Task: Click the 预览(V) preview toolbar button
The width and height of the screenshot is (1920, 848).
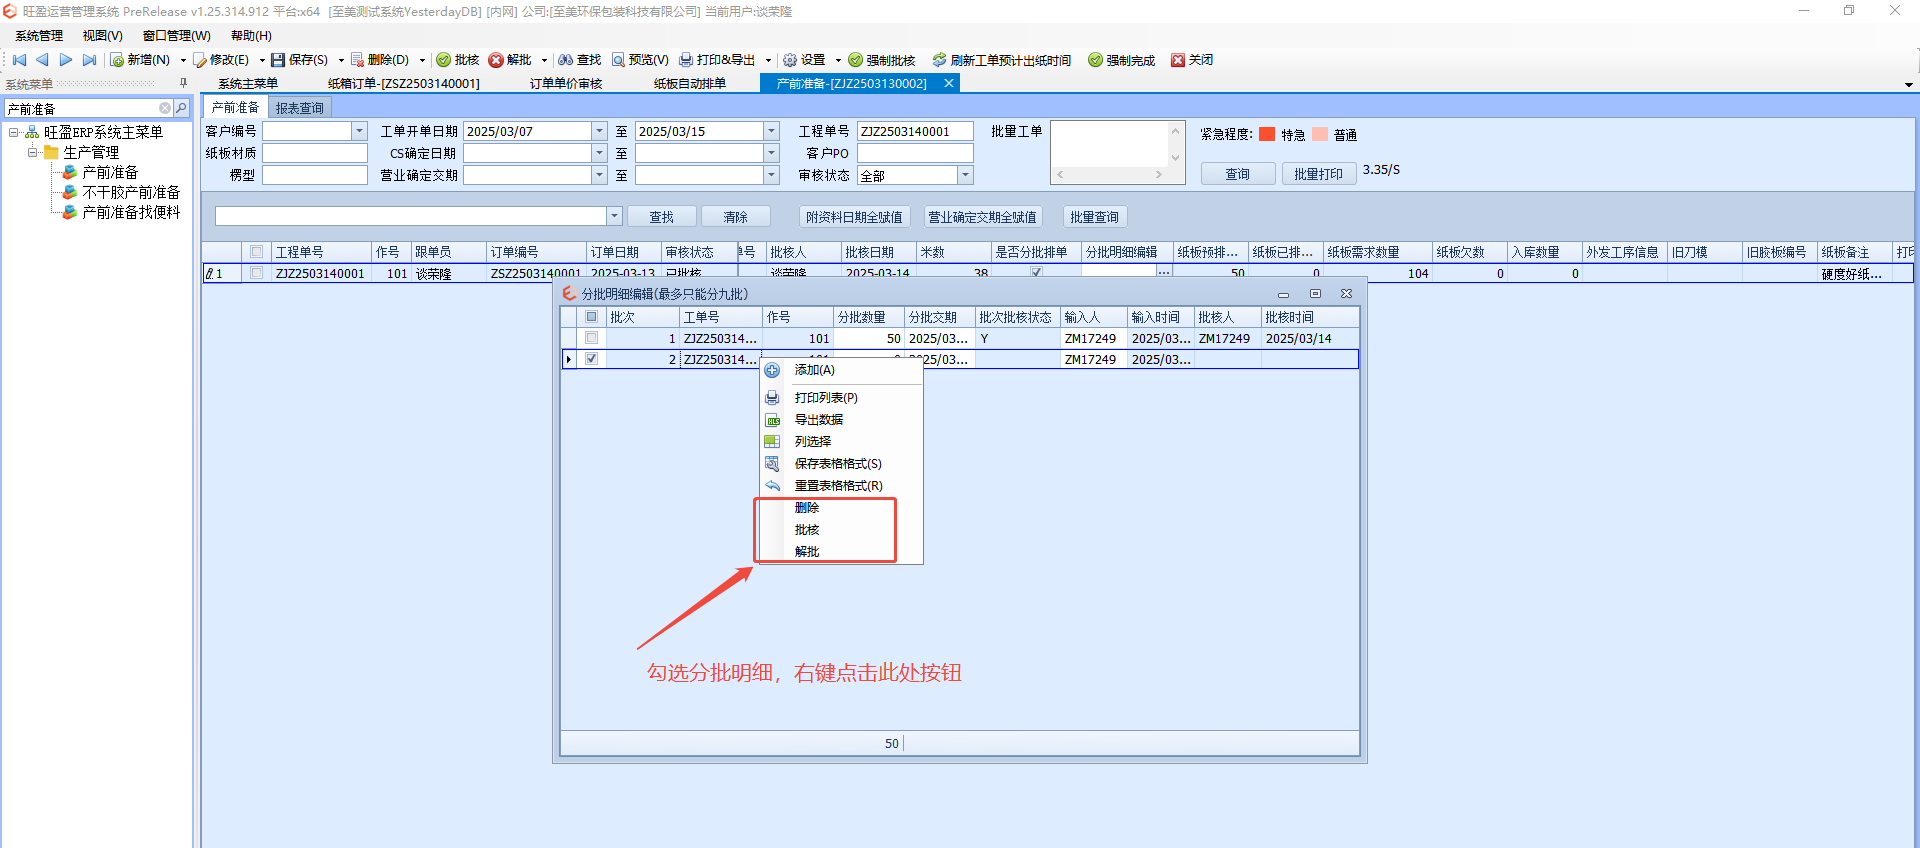Action: (641, 60)
